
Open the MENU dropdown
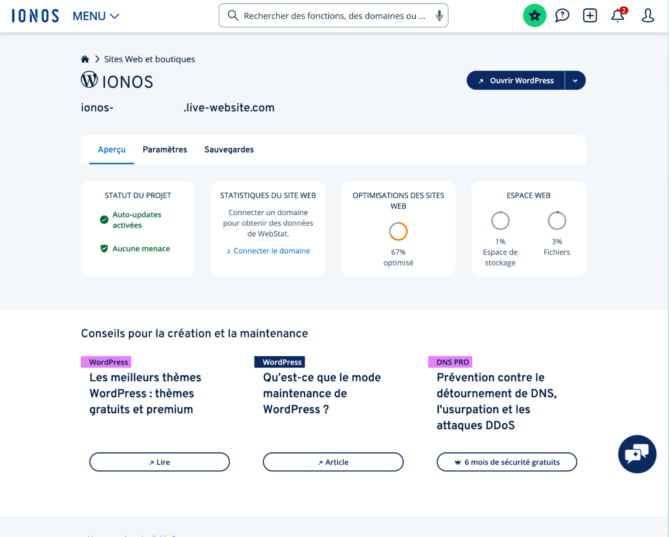tap(96, 16)
